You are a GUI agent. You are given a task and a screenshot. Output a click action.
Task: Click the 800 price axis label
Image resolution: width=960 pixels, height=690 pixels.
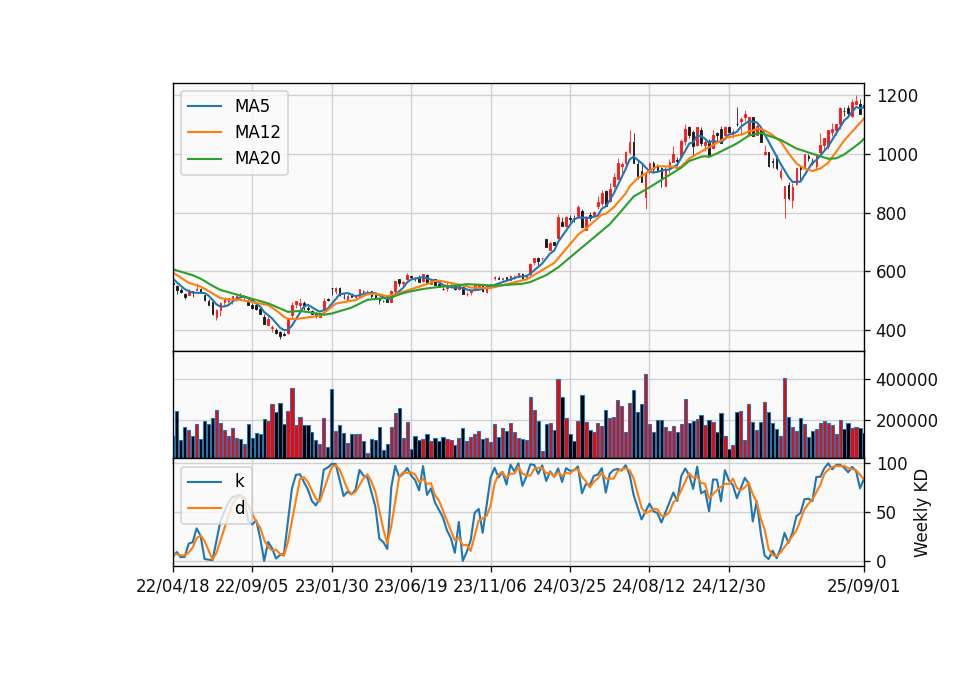(x=892, y=214)
